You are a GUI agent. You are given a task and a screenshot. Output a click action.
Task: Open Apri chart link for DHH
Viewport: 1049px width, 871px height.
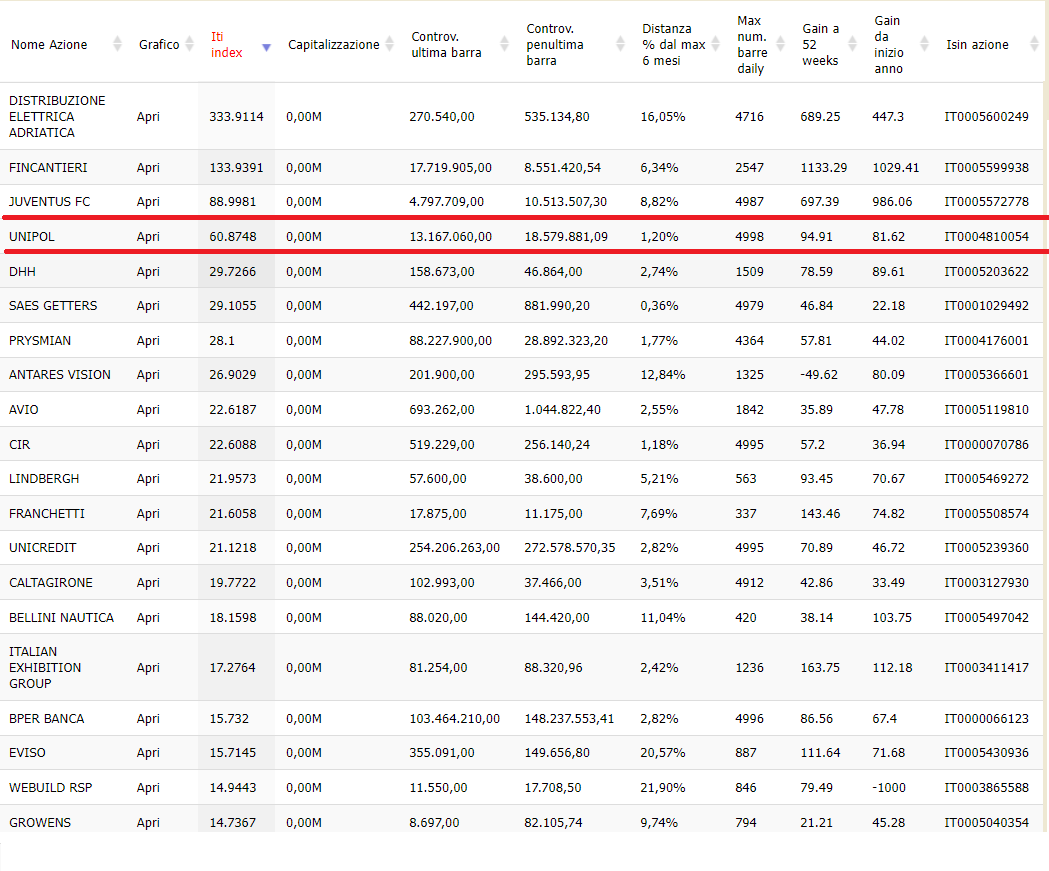coord(148,272)
